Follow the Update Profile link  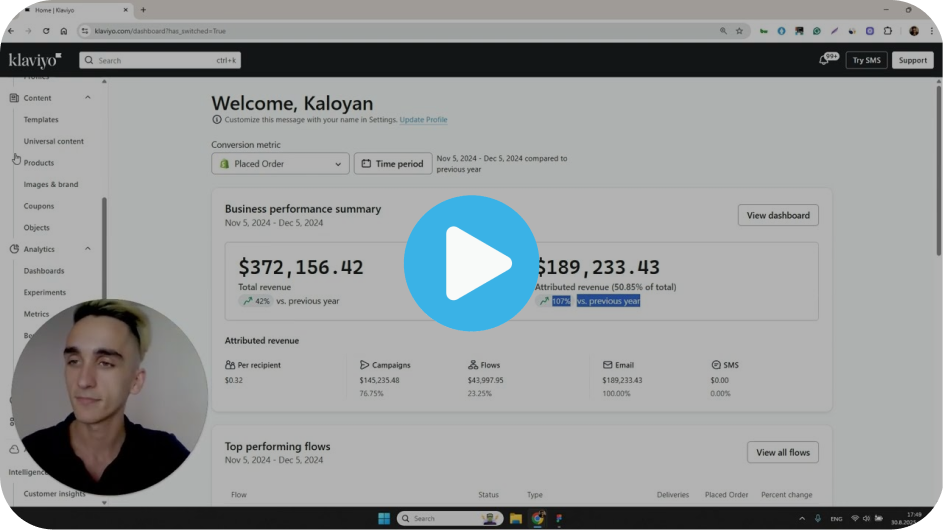[423, 120]
